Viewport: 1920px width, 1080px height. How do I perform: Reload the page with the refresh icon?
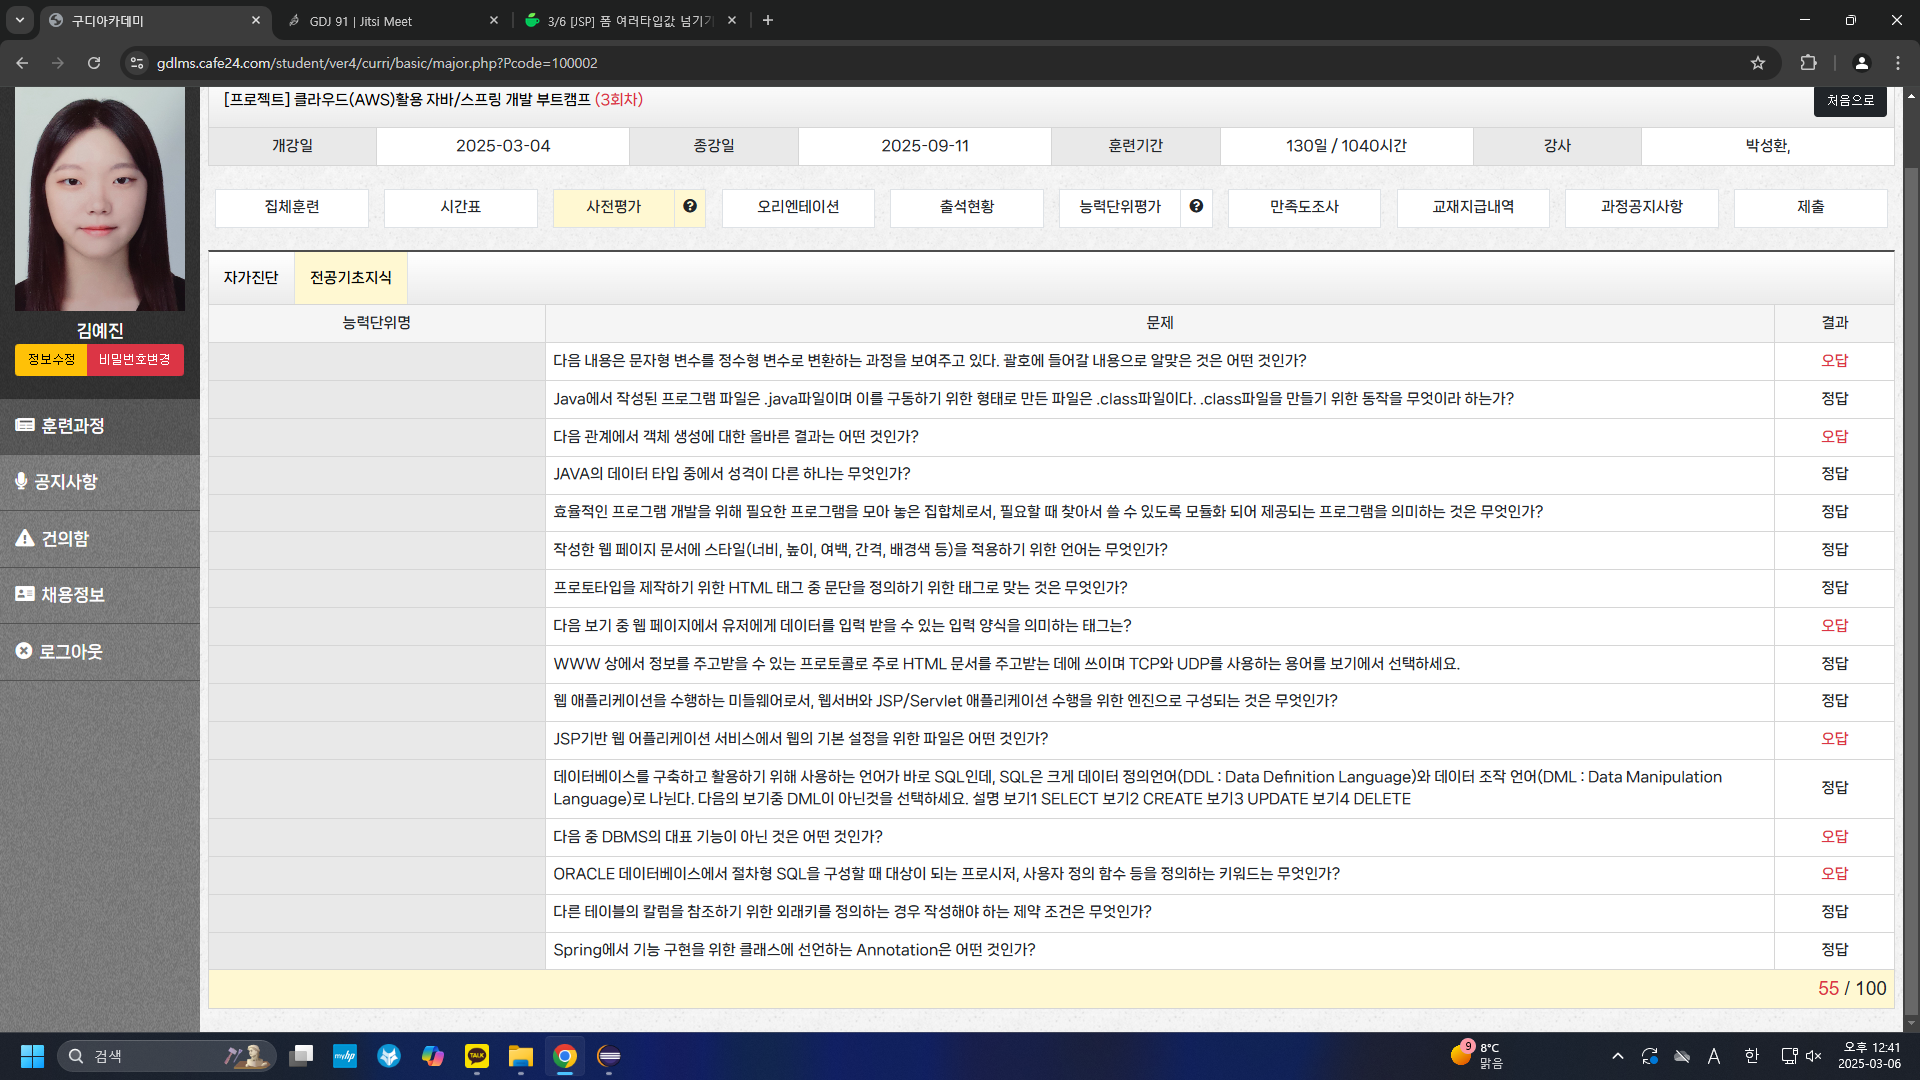tap(94, 63)
